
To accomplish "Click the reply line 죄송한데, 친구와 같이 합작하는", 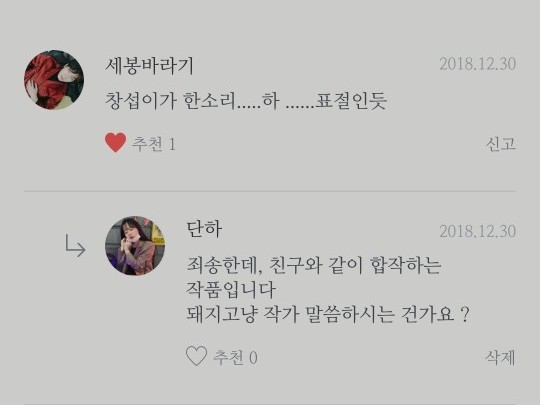I will pos(314,266).
